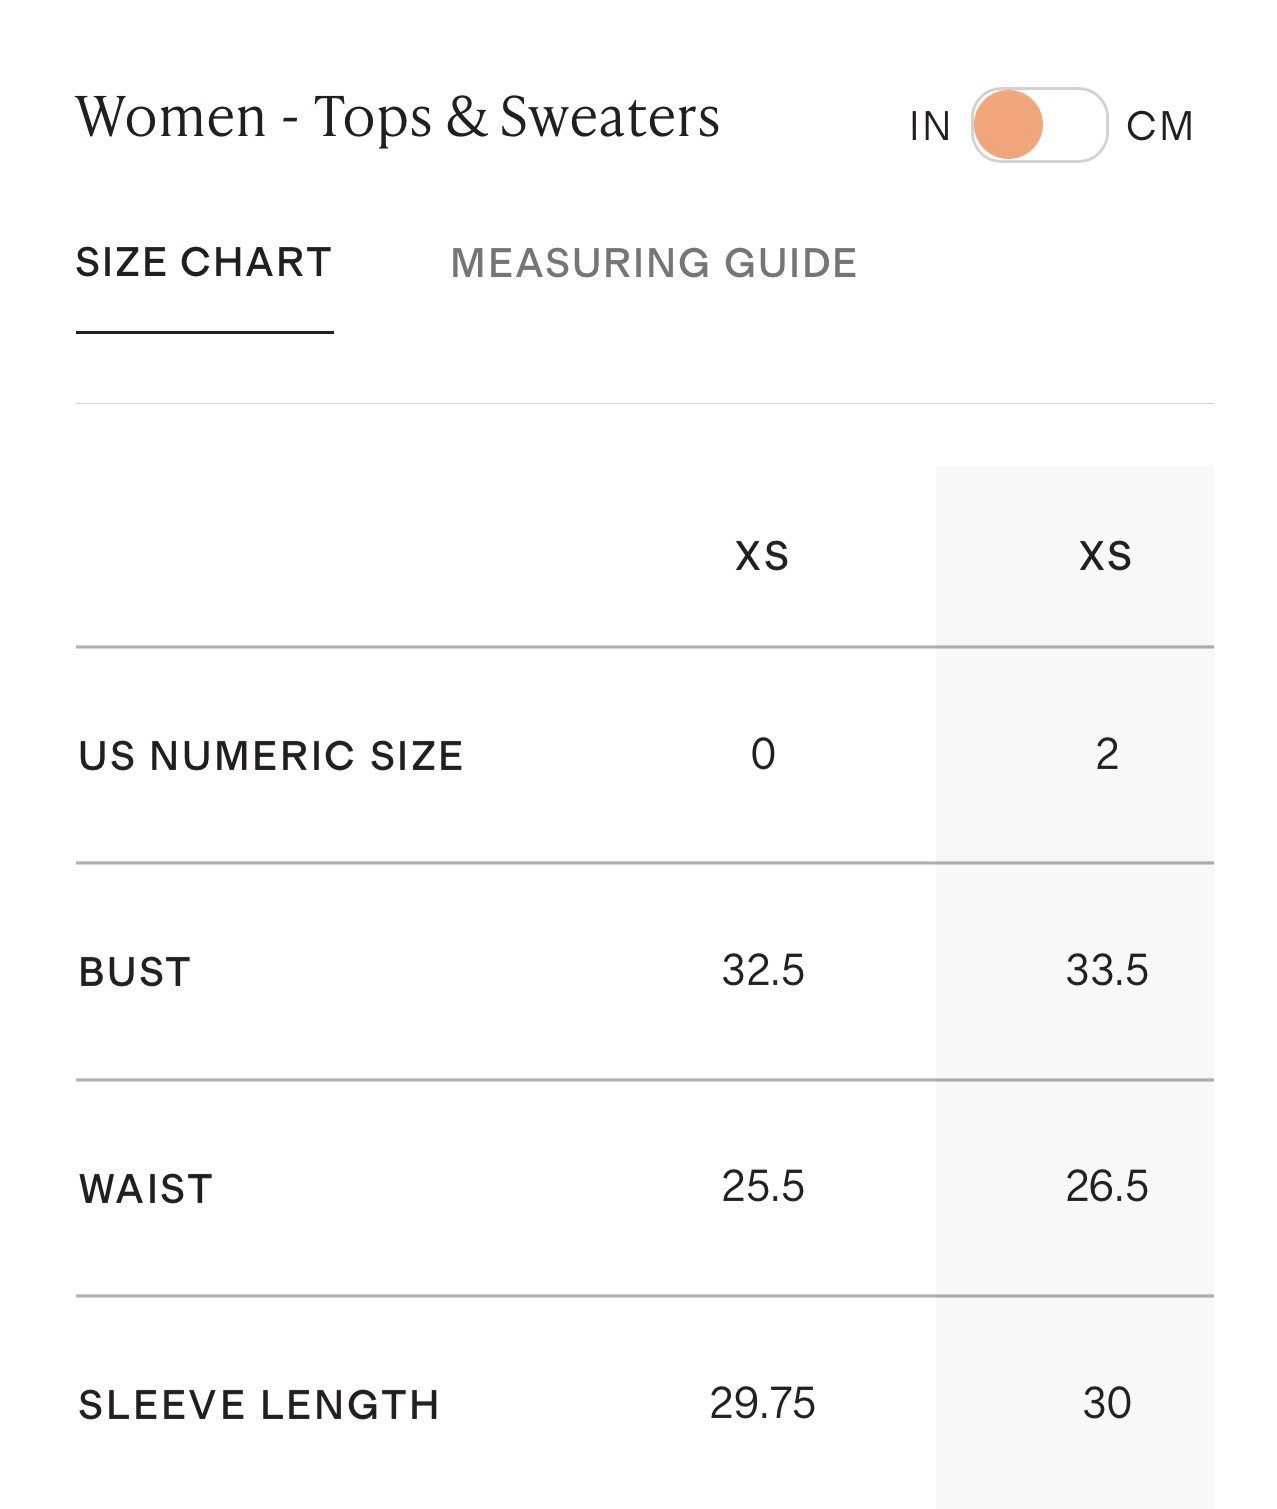The image size is (1277, 1509).
Task: Select the waist measurement 25.5
Action: 763,1186
